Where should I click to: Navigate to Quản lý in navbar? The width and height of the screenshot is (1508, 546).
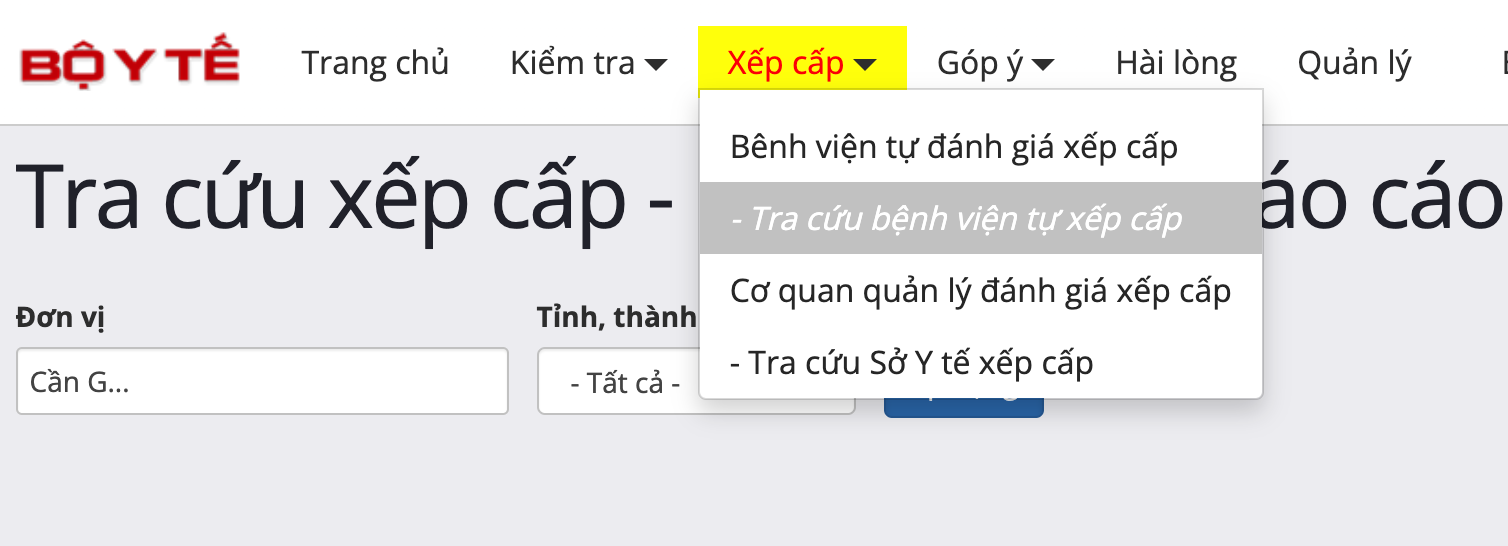click(x=1354, y=64)
